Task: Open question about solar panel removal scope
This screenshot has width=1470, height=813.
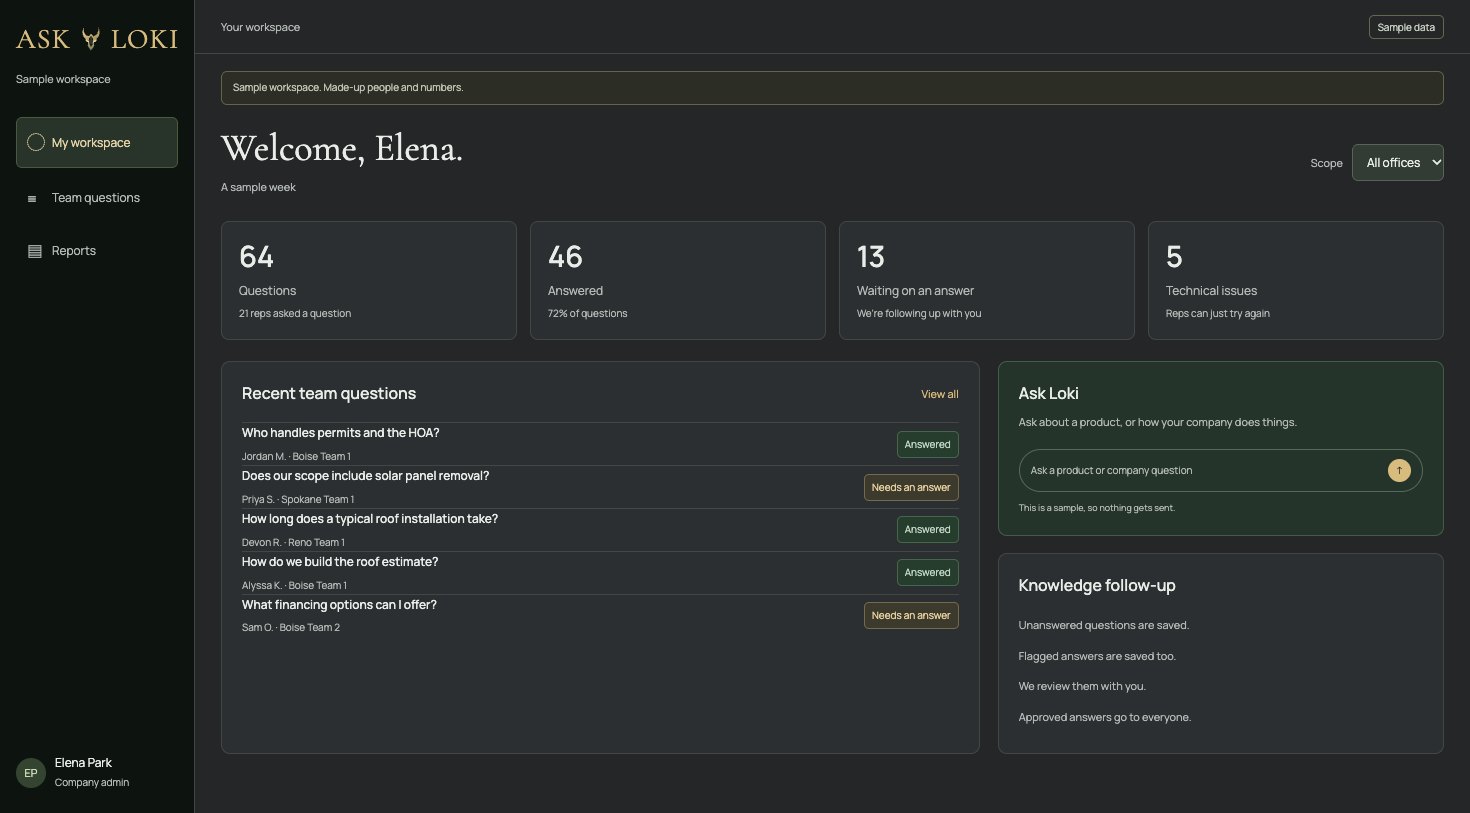Action: point(366,476)
